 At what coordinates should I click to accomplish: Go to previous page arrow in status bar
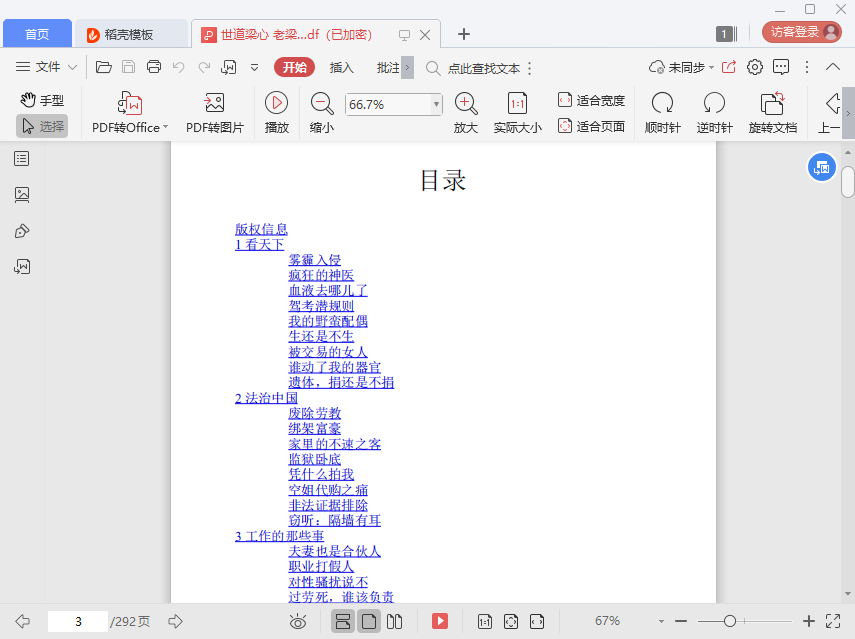click(22, 621)
